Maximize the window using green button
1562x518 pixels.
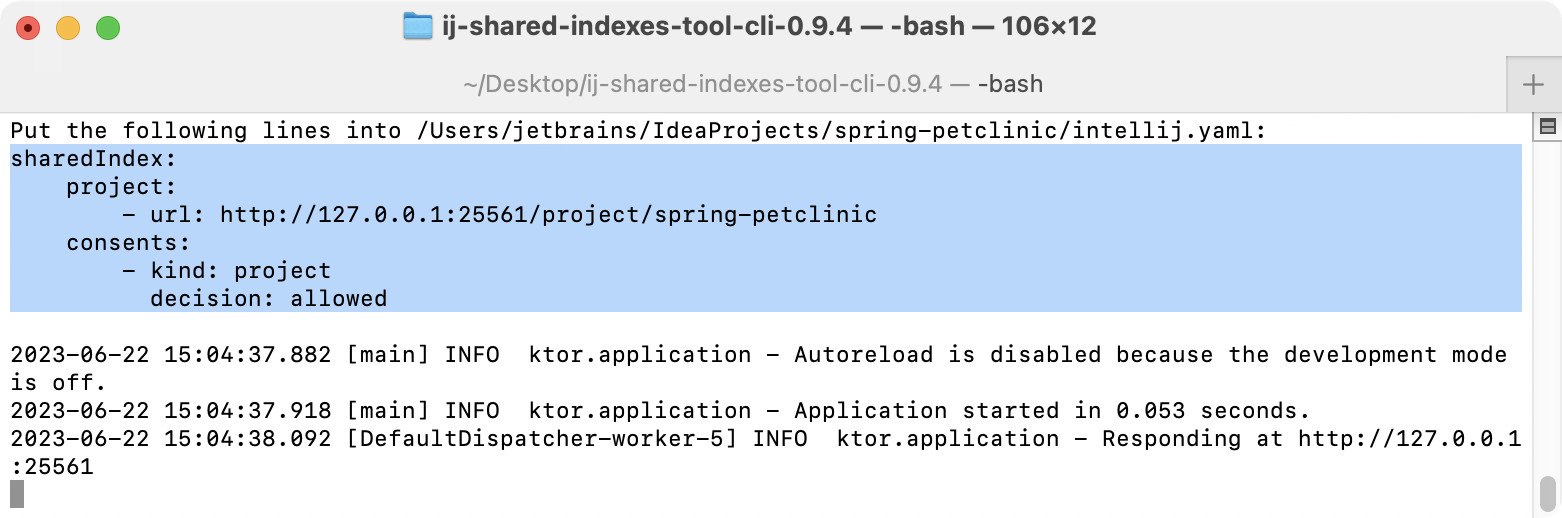[x=108, y=28]
